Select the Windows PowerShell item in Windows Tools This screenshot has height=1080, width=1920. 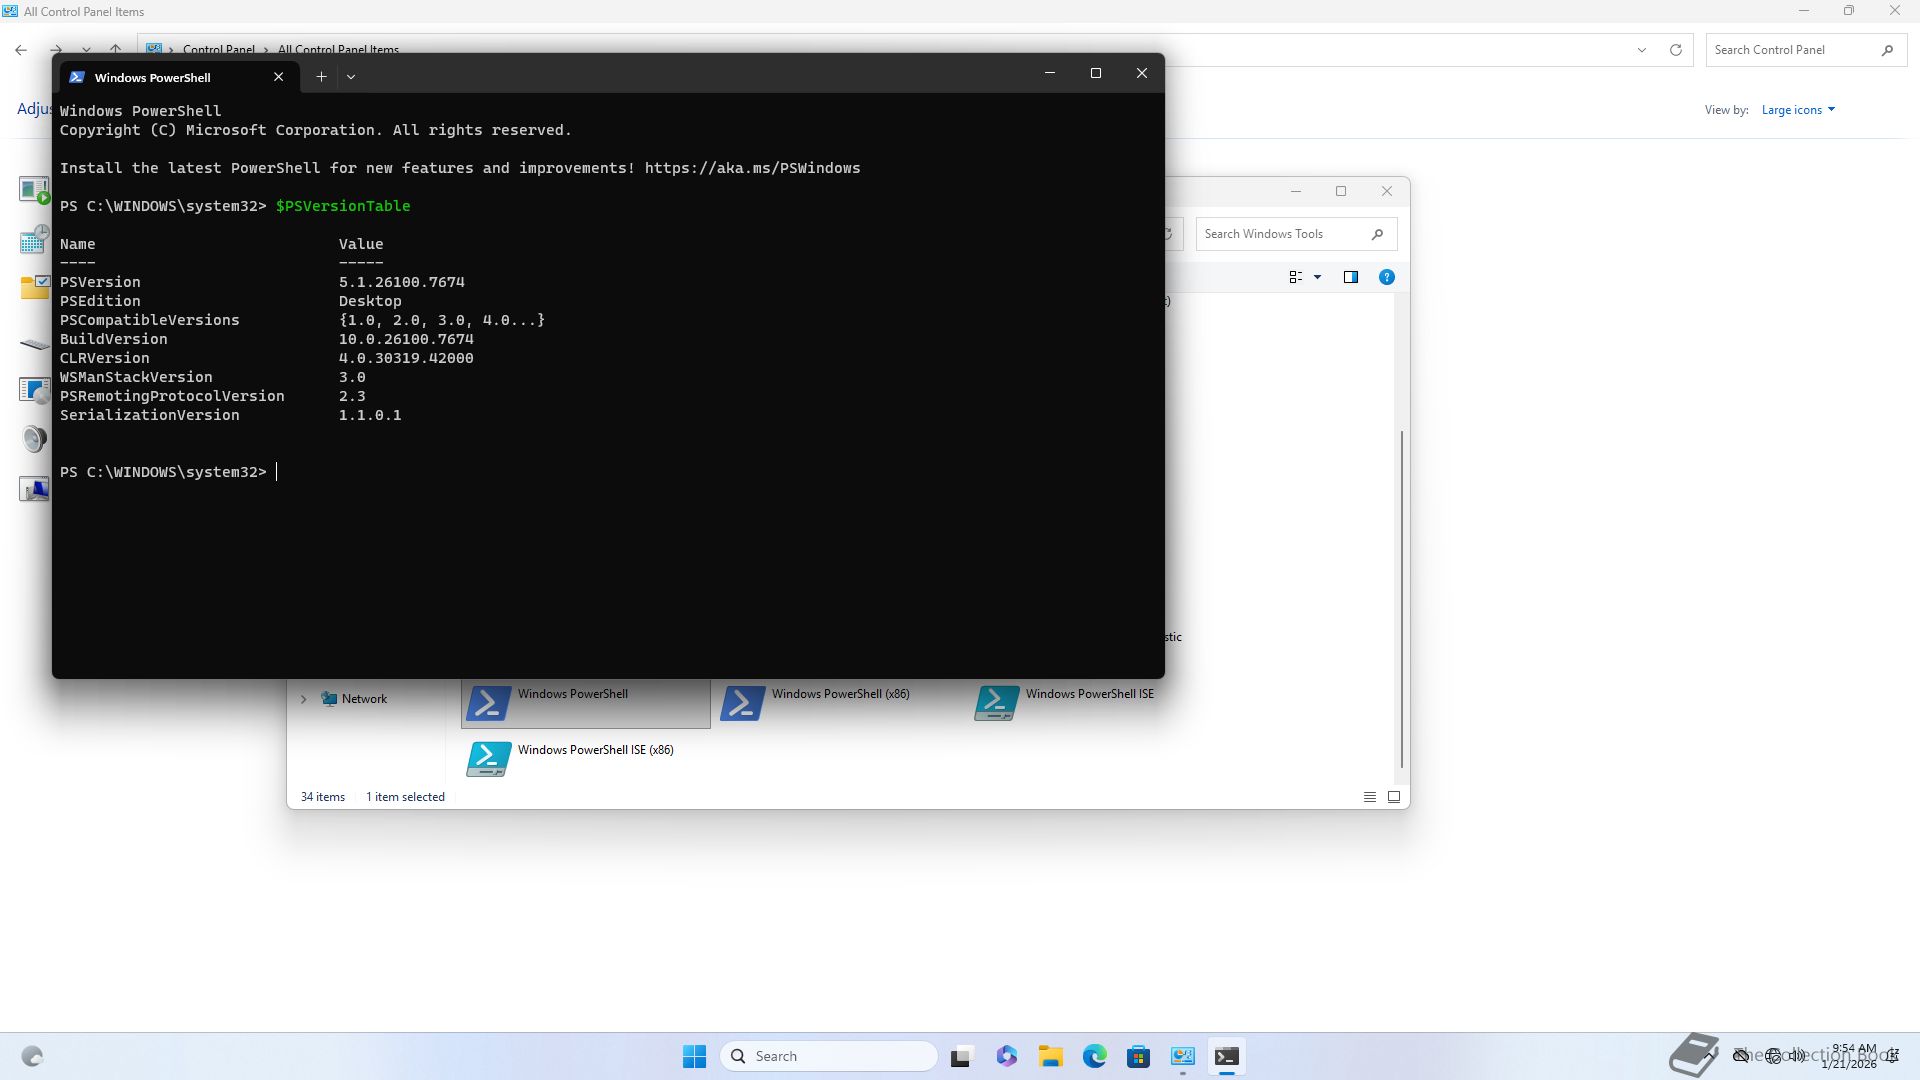click(x=572, y=702)
